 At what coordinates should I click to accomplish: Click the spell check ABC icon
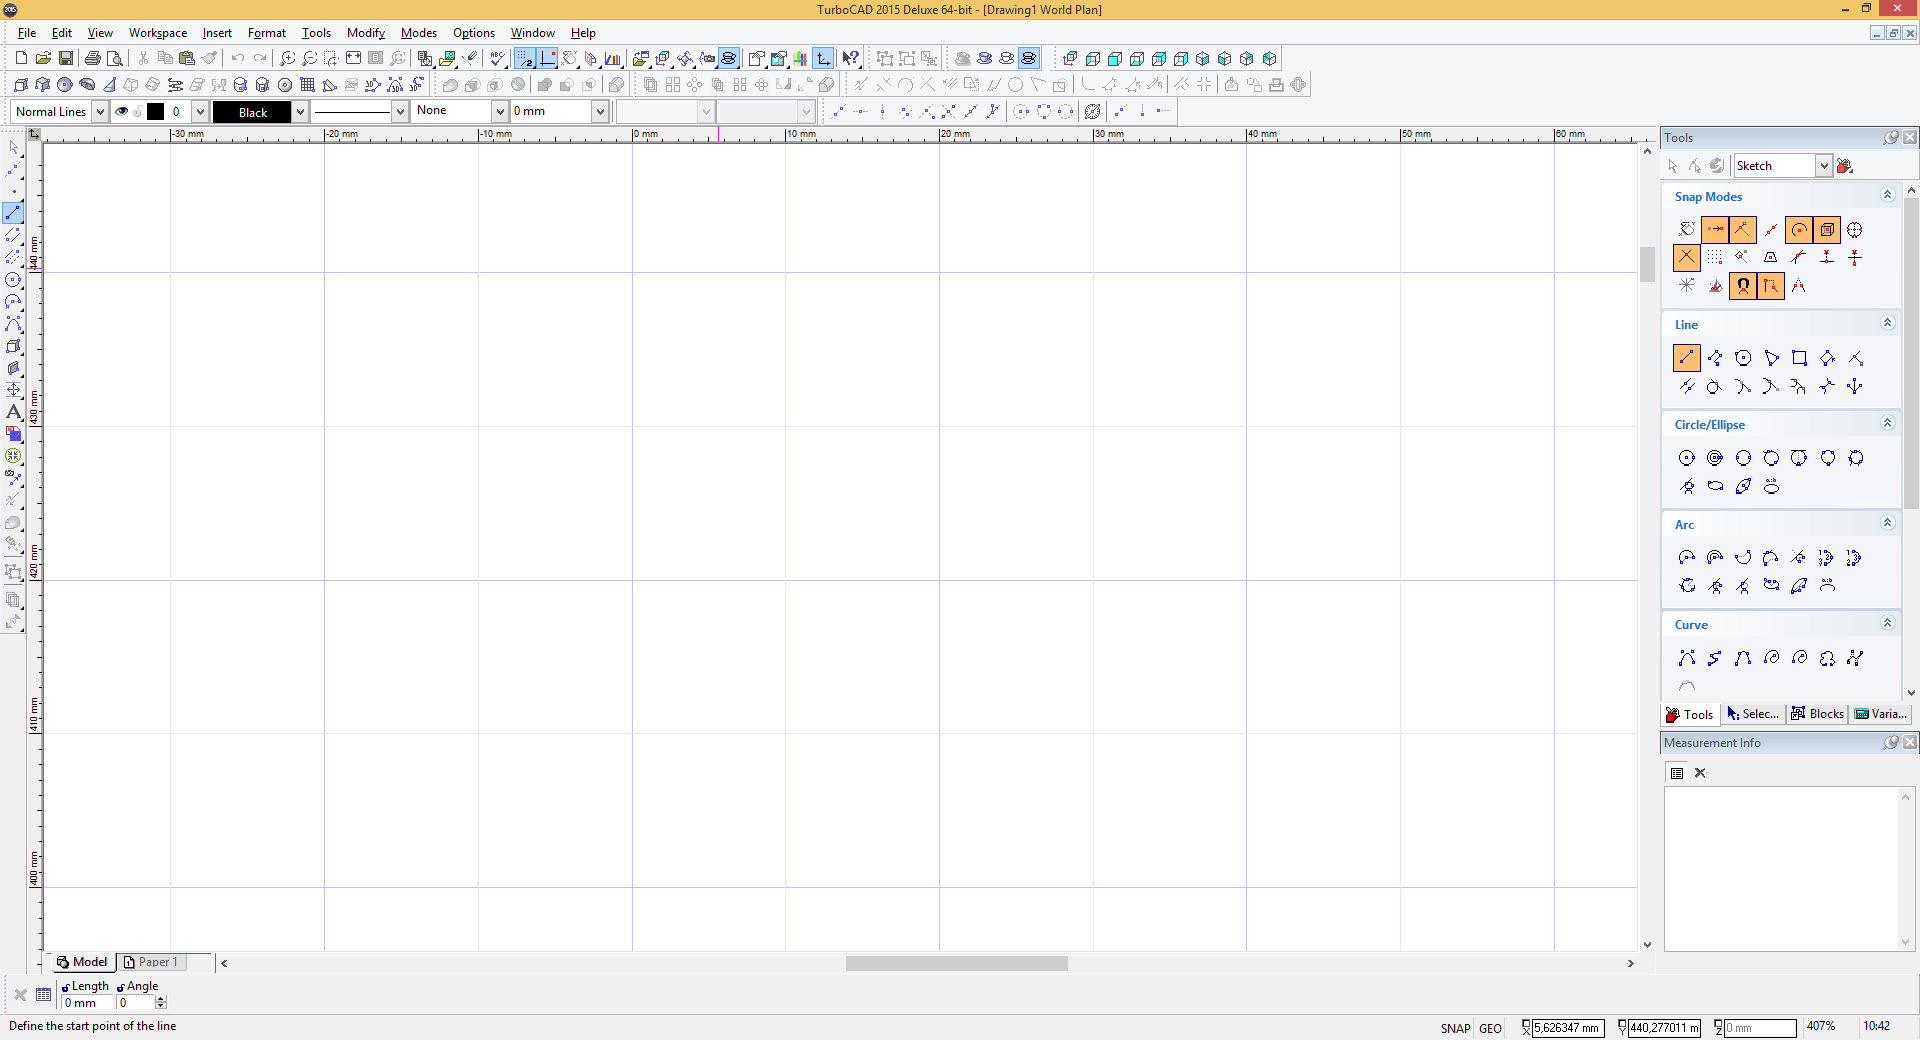(497, 59)
